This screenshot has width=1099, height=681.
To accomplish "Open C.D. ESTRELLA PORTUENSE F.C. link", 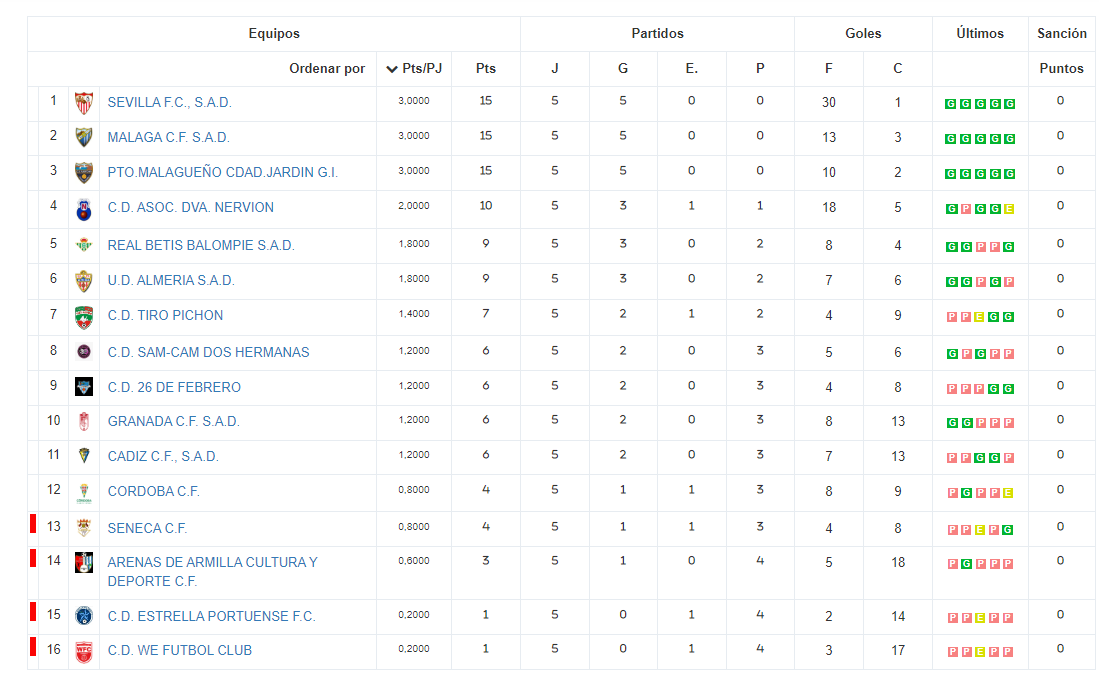I will coord(212,617).
